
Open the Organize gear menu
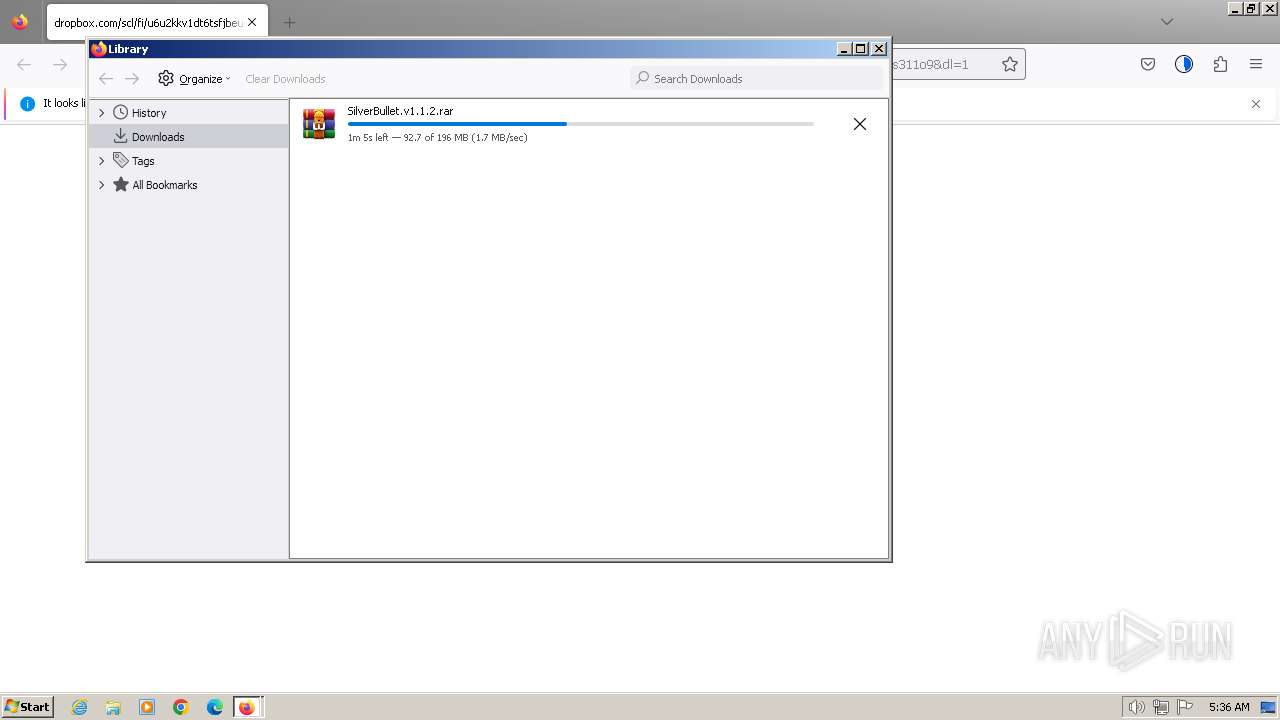[x=194, y=79]
